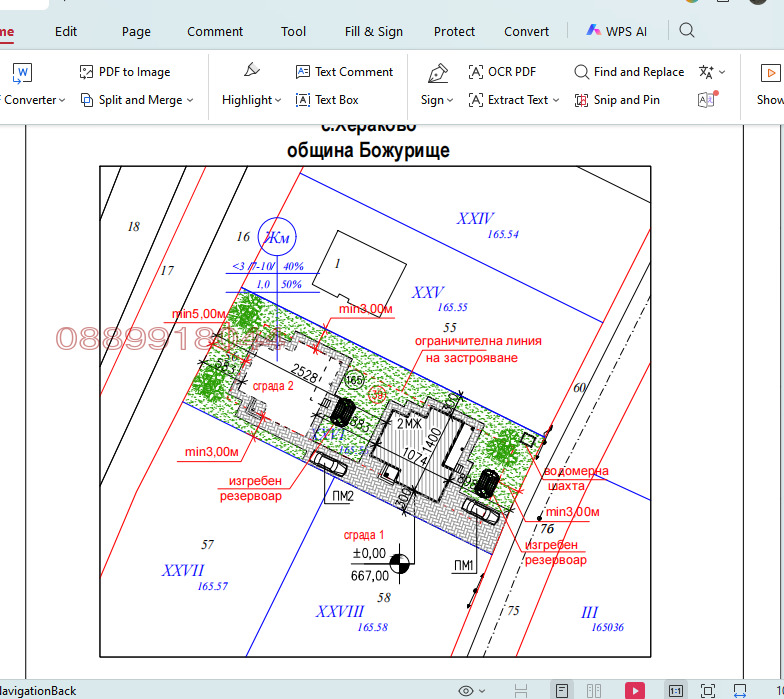Image resolution: width=784 pixels, height=699 pixels.
Task: Expand the eye mode dropdown arrow
Action: click(x=482, y=691)
